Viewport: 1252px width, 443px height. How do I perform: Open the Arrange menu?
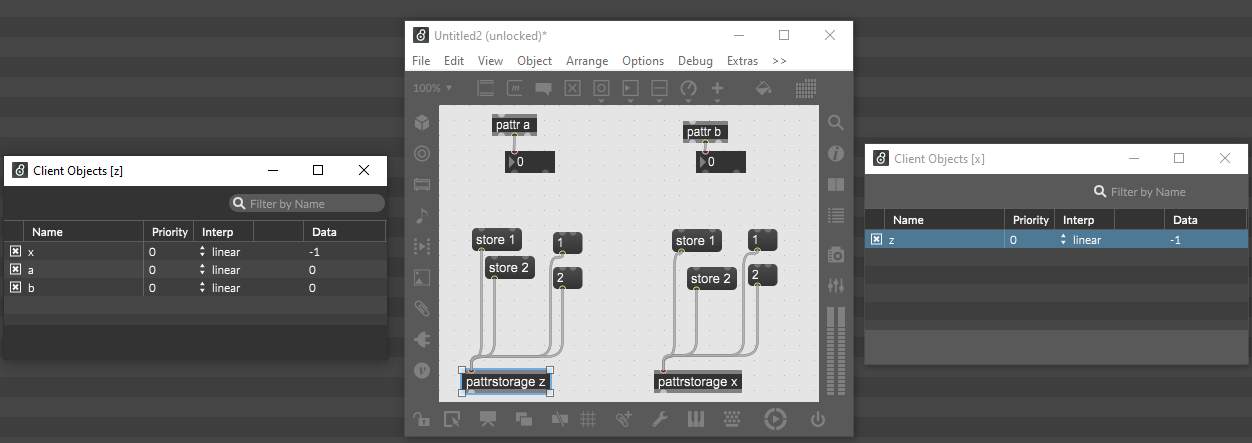tap(587, 61)
